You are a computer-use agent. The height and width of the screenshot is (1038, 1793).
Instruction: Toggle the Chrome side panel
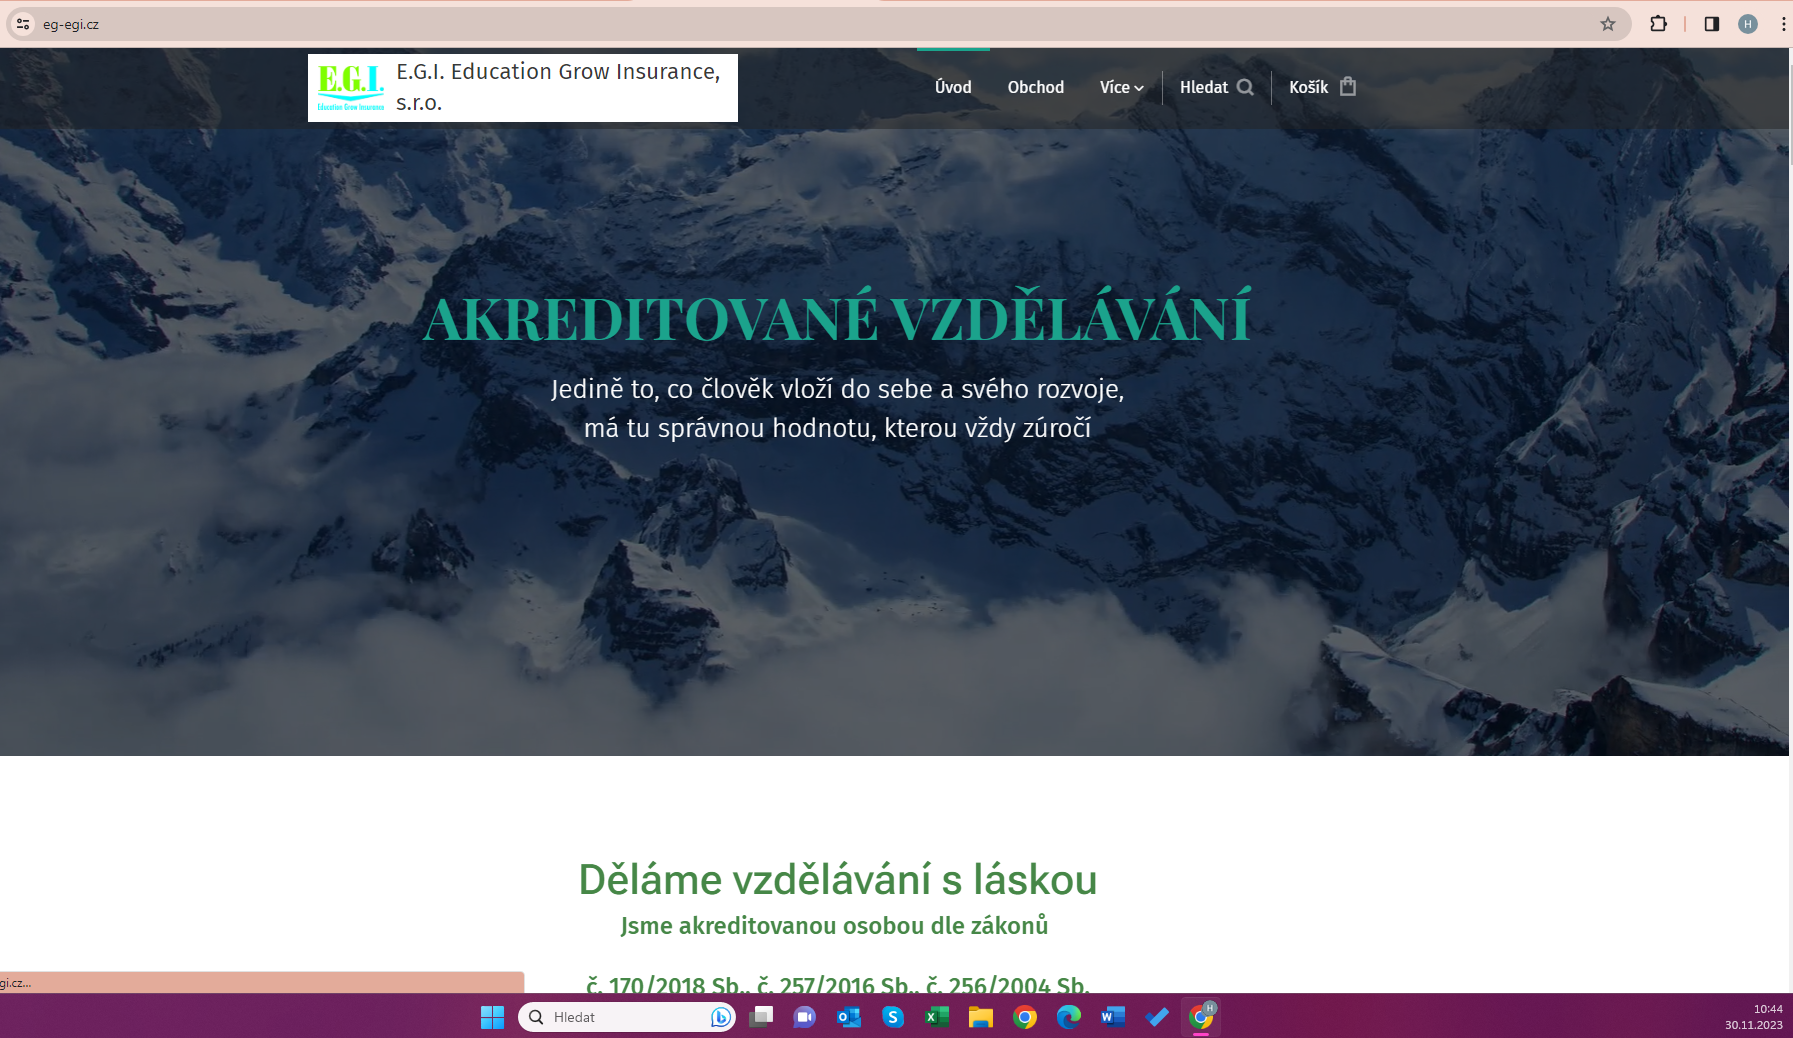point(1711,24)
